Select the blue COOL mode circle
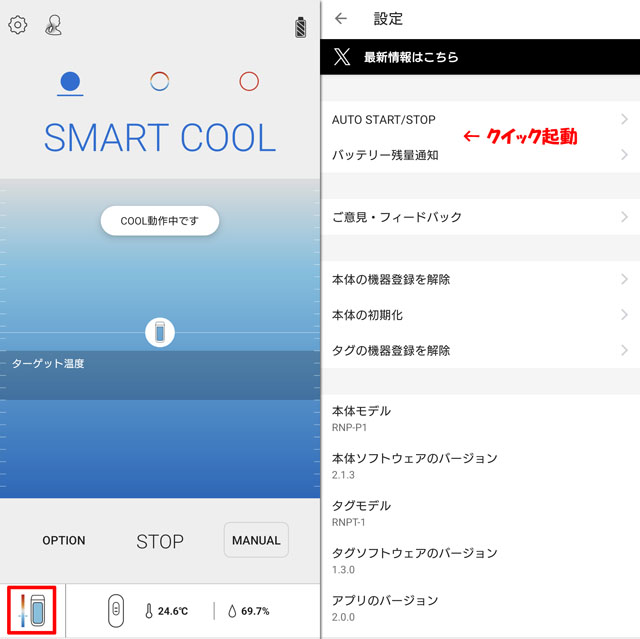The width and height of the screenshot is (640, 639). [x=70, y=81]
